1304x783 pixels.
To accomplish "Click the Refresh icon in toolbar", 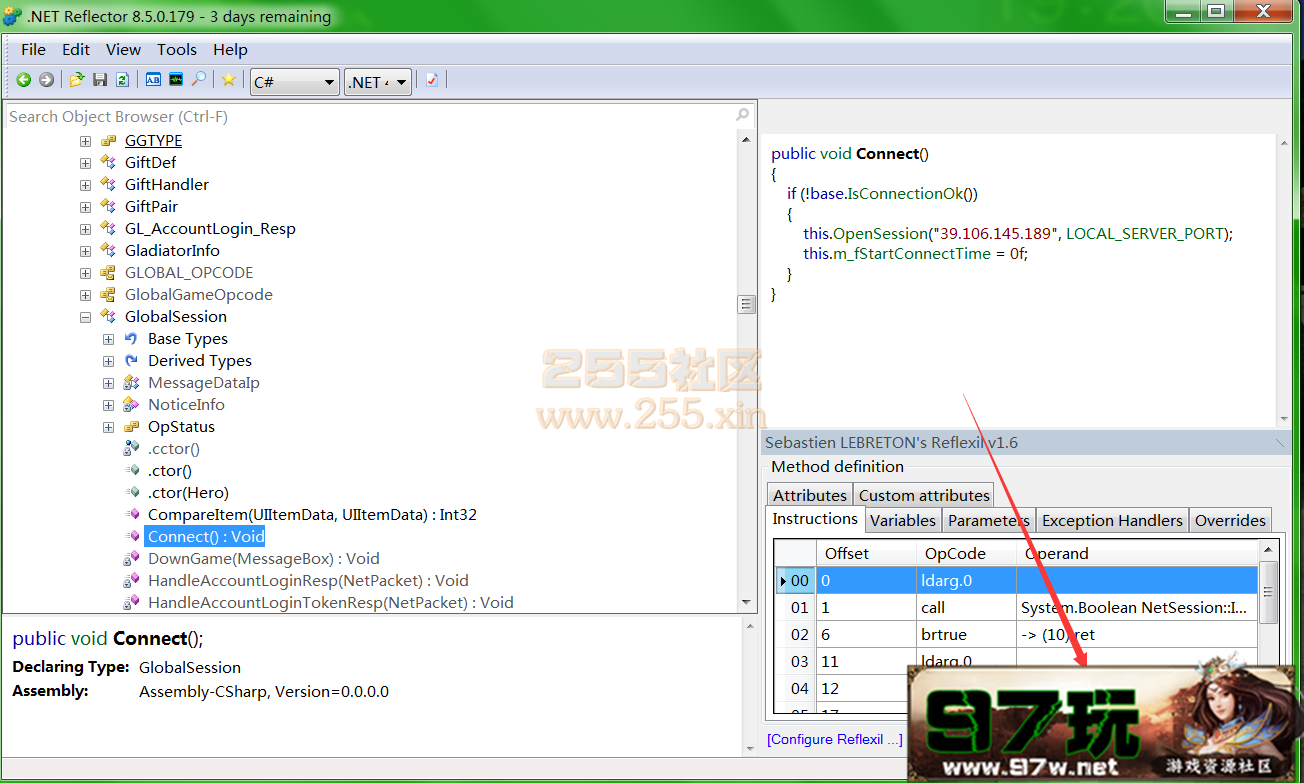I will click(122, 80).
